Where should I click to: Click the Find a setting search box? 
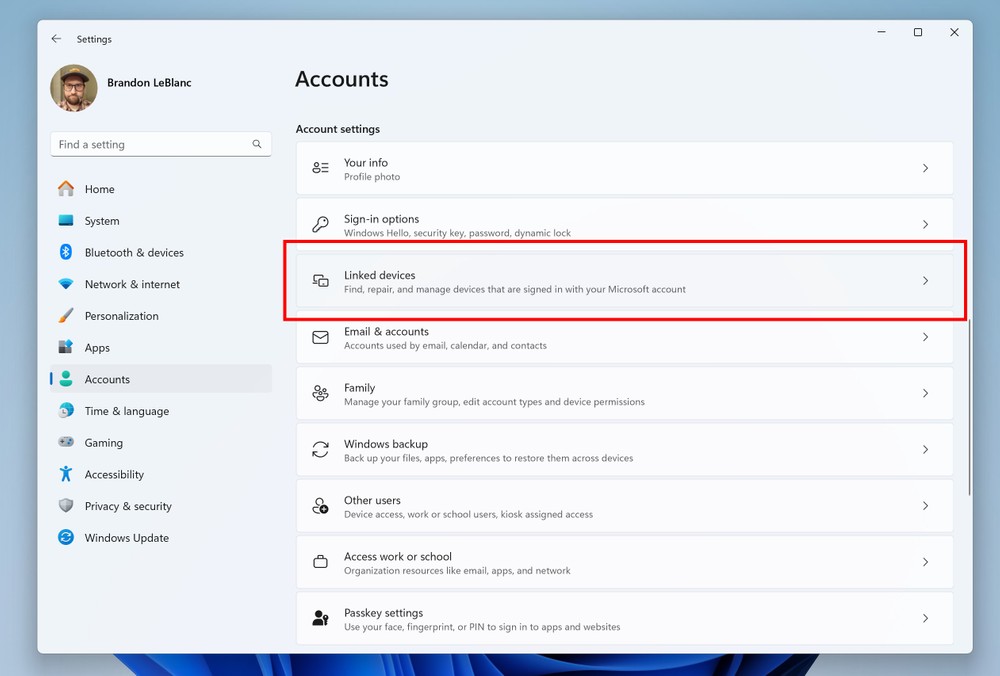(x=150, y=144)
